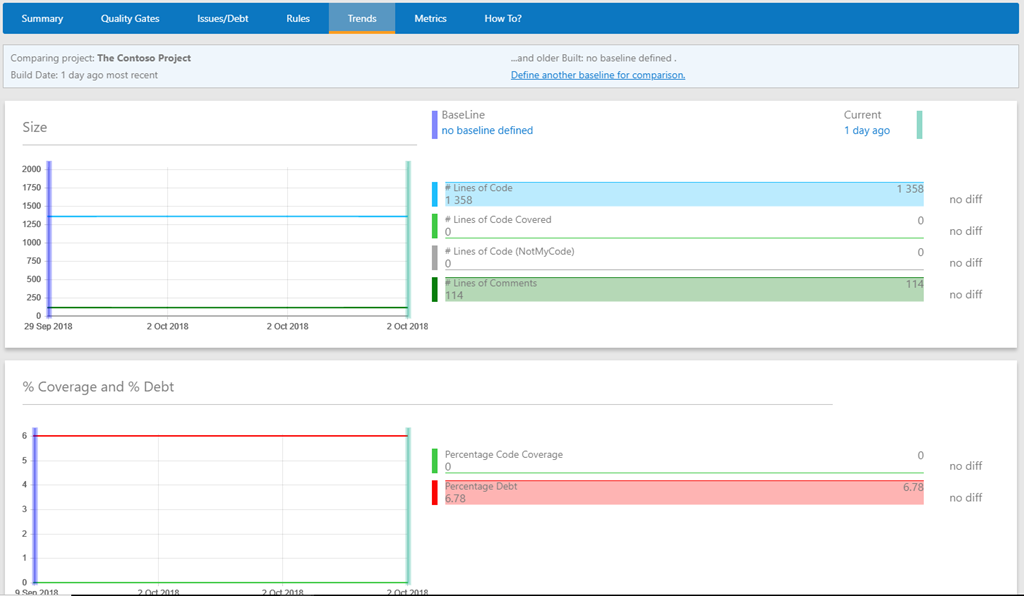
Task: Switch to the Quality Gates tab
Action: click(130, 18)
